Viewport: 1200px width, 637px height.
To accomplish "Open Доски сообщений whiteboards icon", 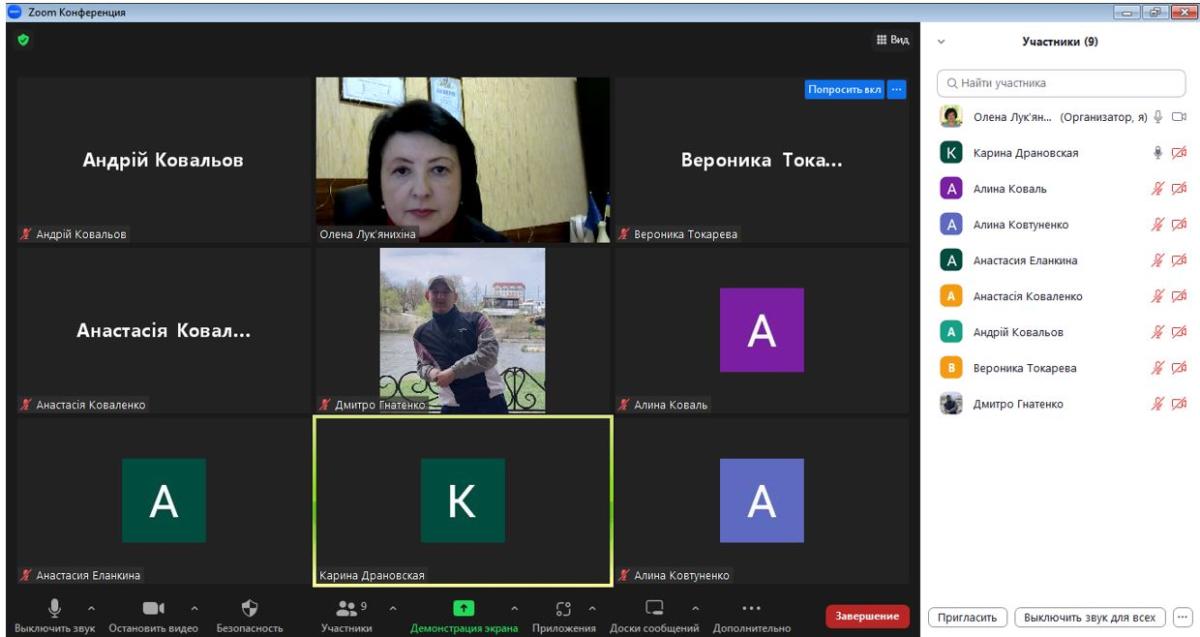I will point(654,608).
